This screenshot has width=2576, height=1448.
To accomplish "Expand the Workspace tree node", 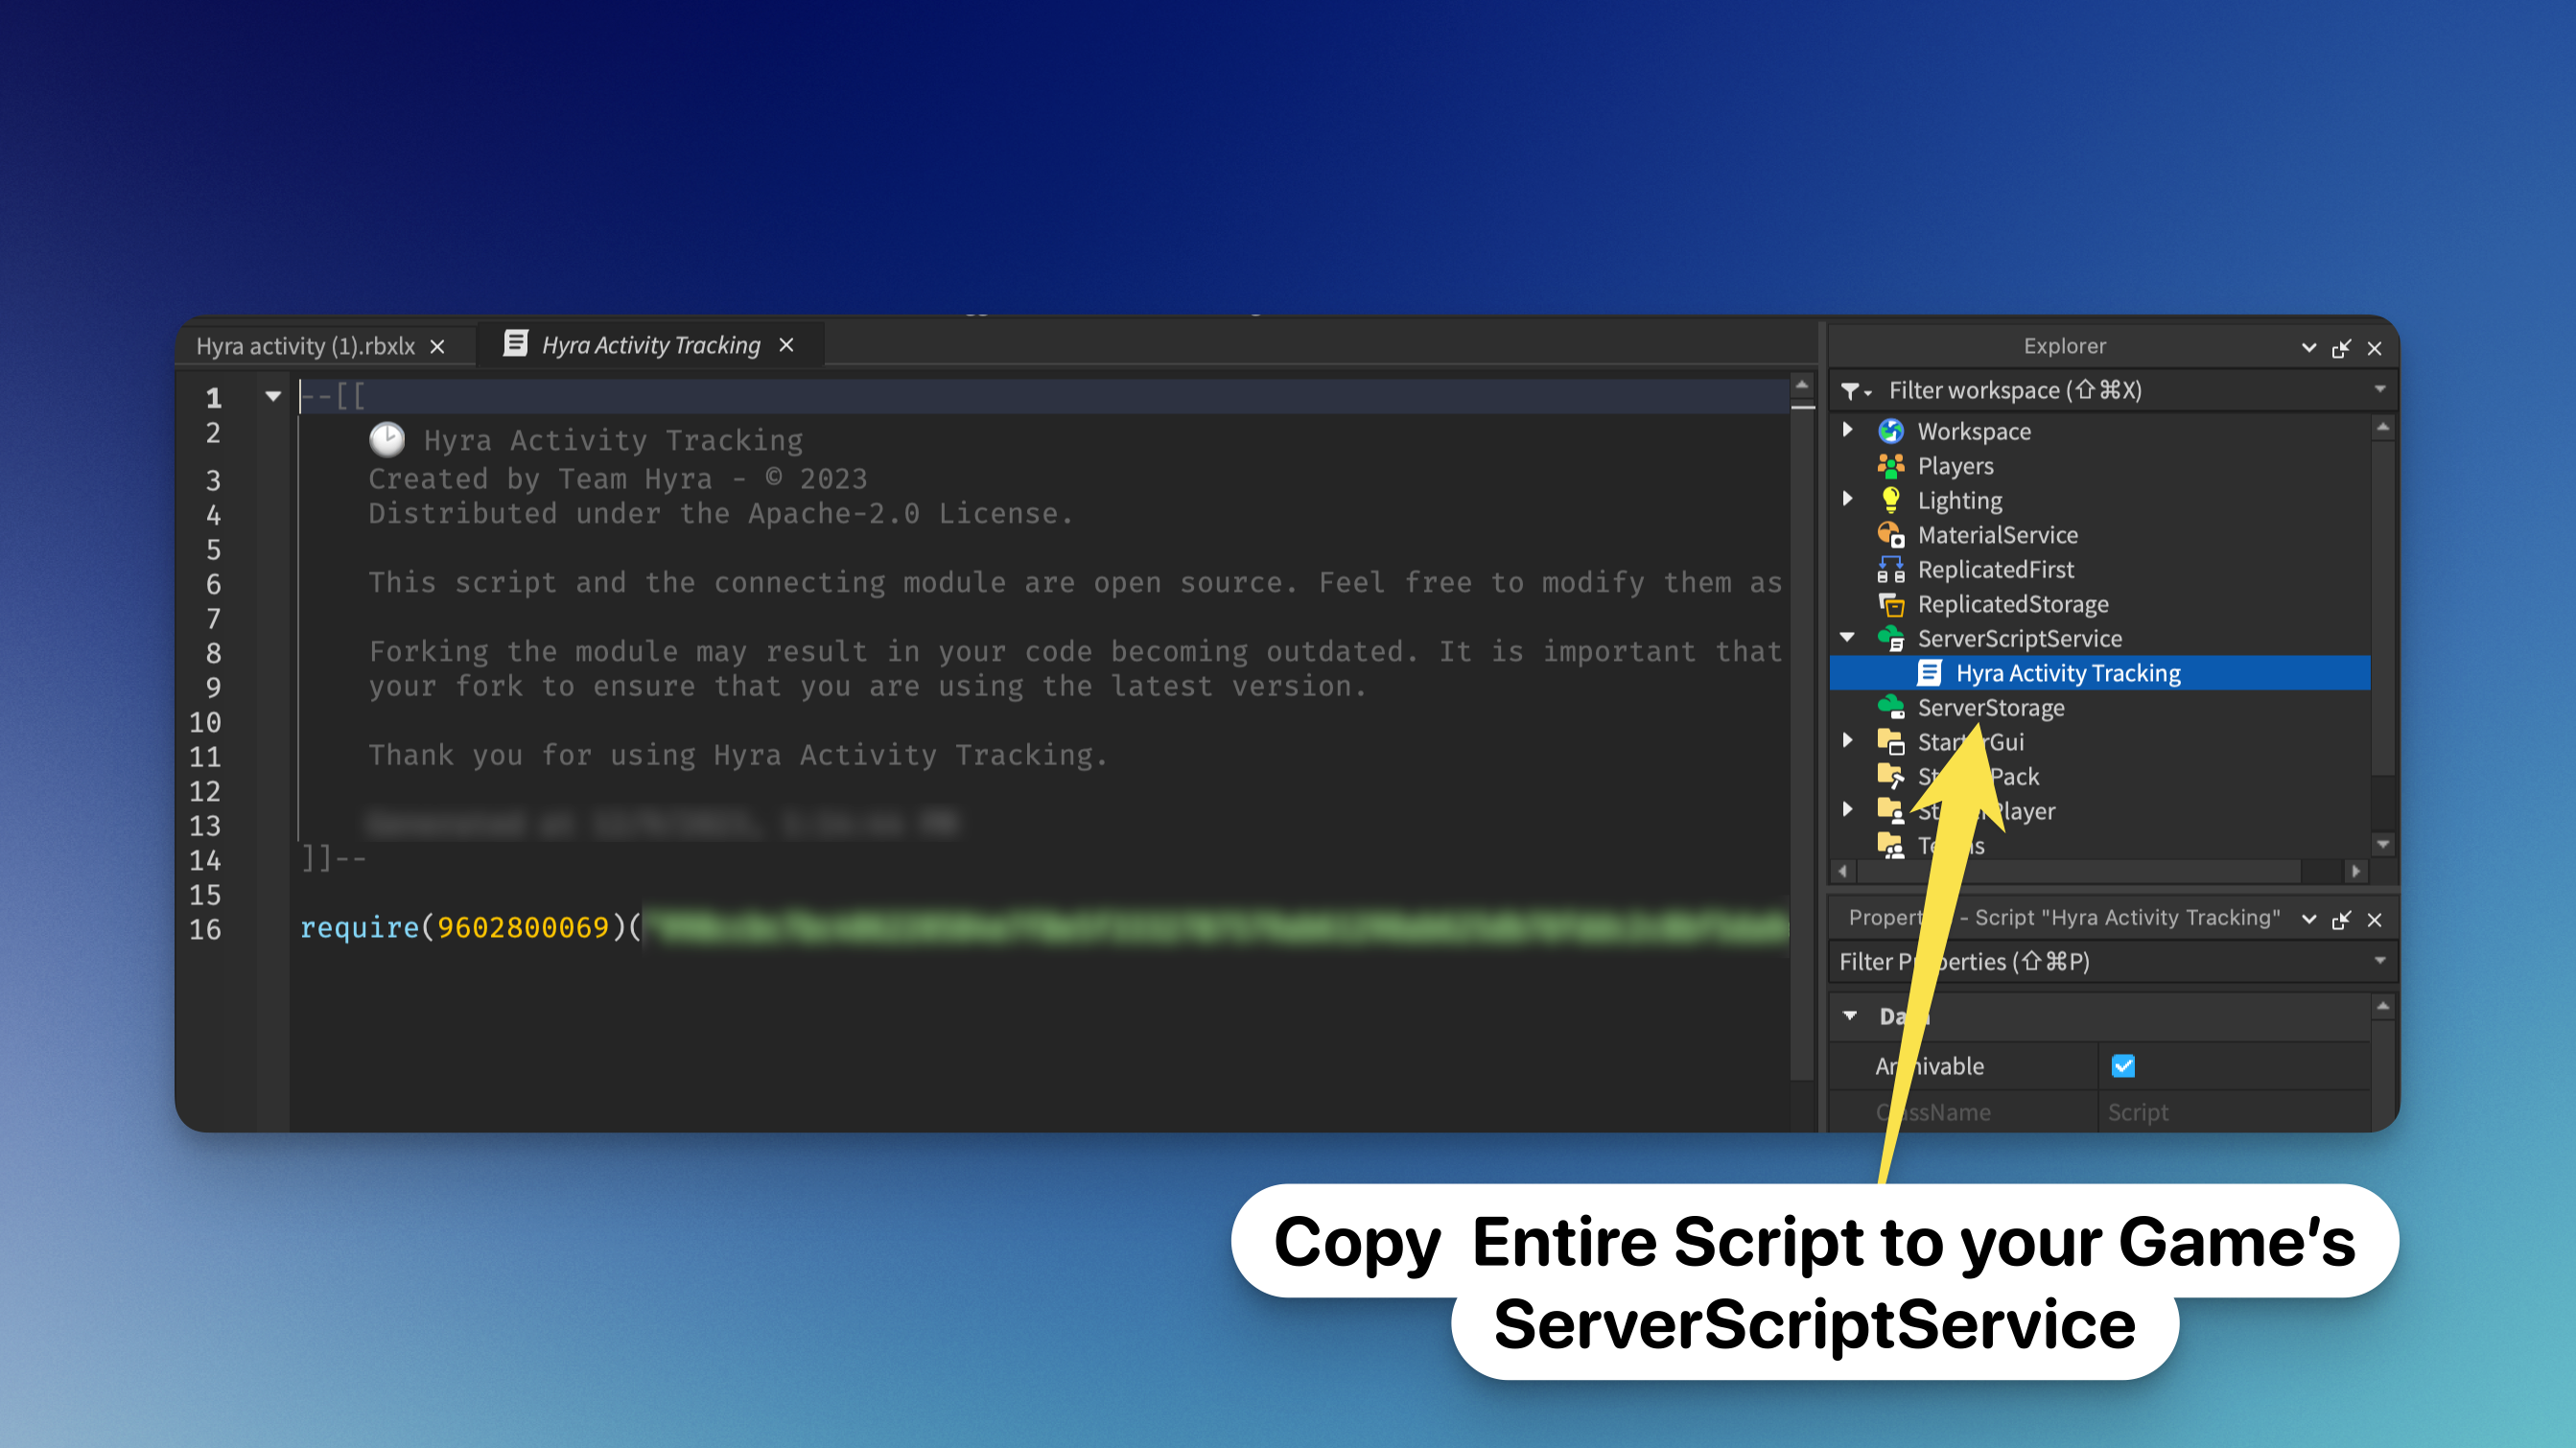I will [x=1848, y=430].
